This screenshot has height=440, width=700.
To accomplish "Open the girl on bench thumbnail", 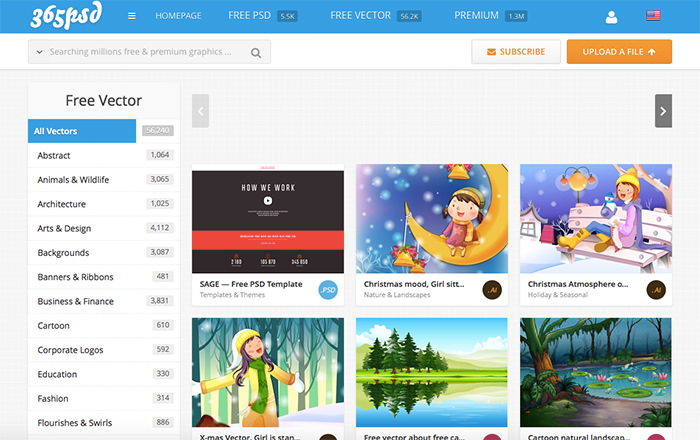I will (x=596, y=219).
